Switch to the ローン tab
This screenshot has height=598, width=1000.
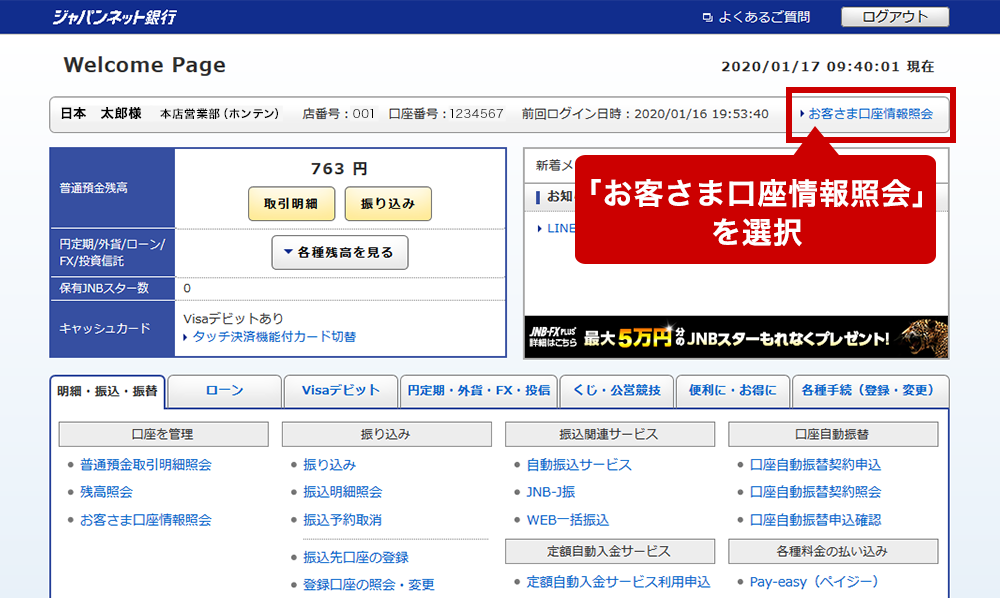tap(224, 390)
